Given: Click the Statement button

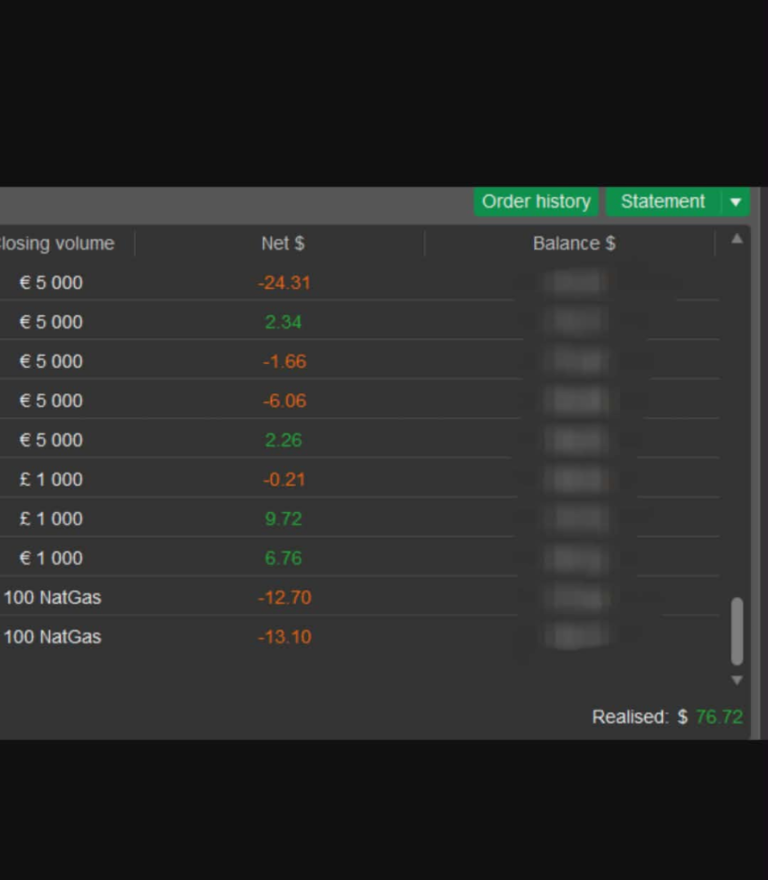Looking at the screenshot, I should [x=662, y=202].
